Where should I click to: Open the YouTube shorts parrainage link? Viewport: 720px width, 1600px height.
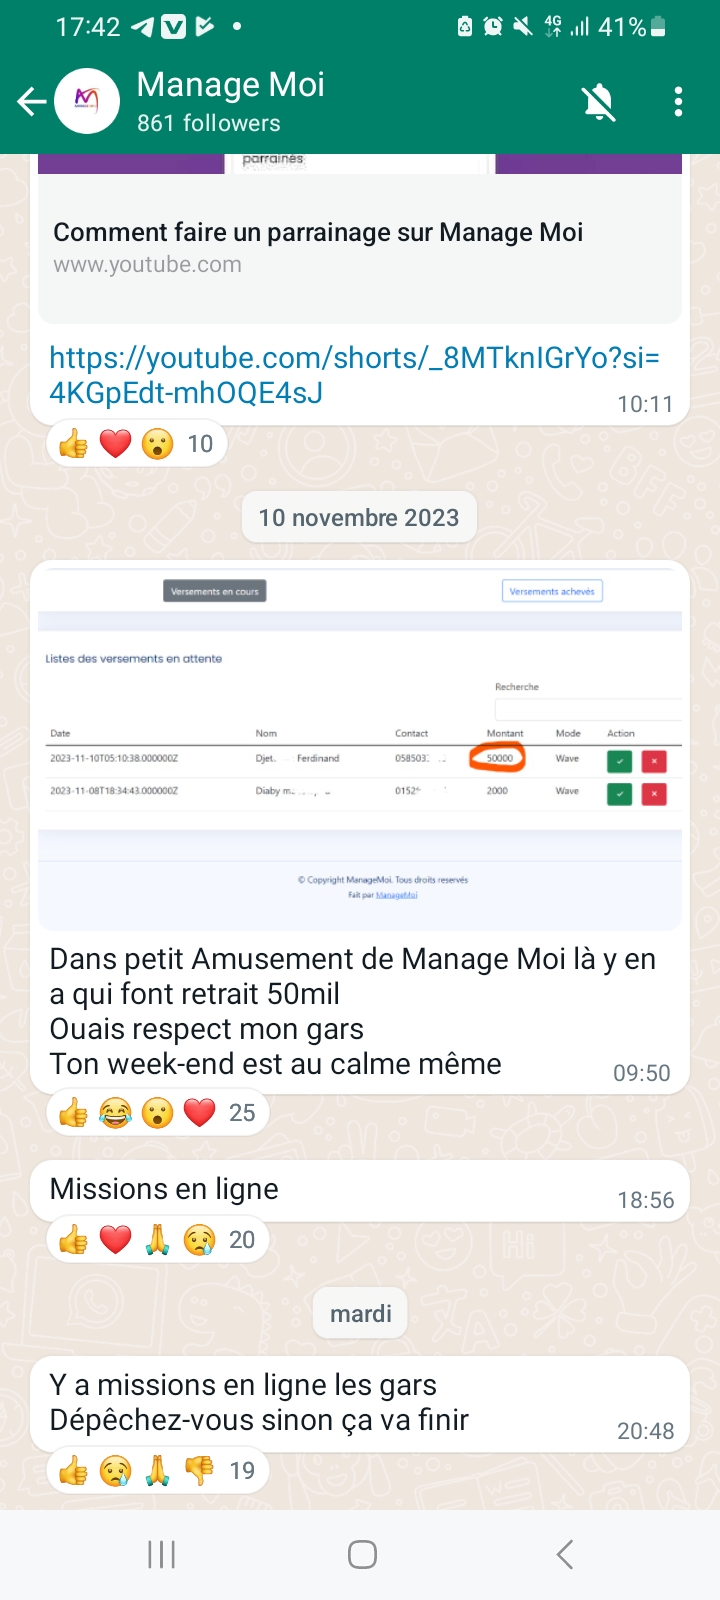[354, 375]
